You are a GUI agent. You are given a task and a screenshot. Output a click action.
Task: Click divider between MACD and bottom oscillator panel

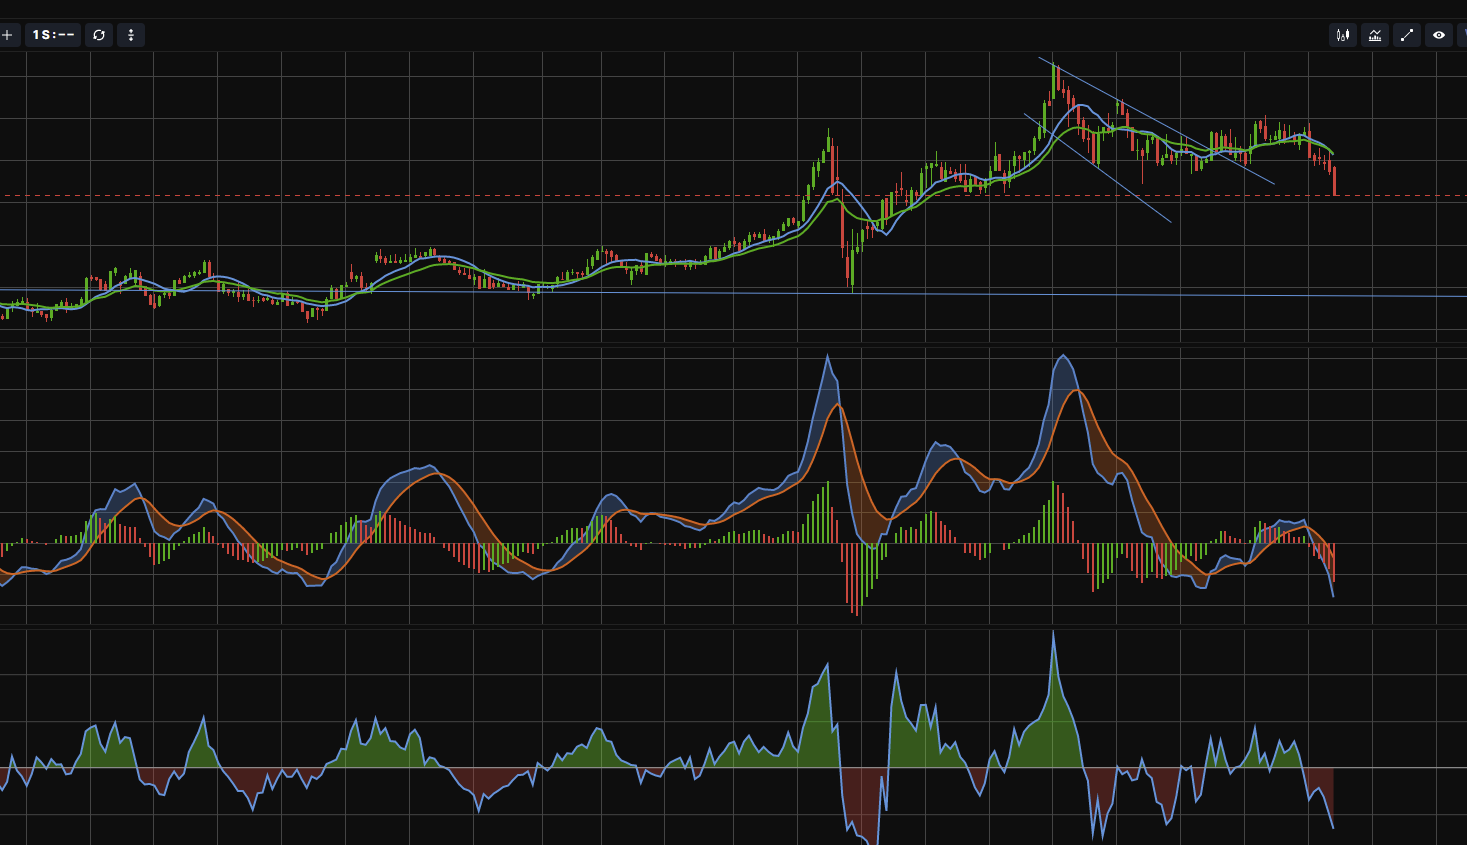tap(733, 626)
